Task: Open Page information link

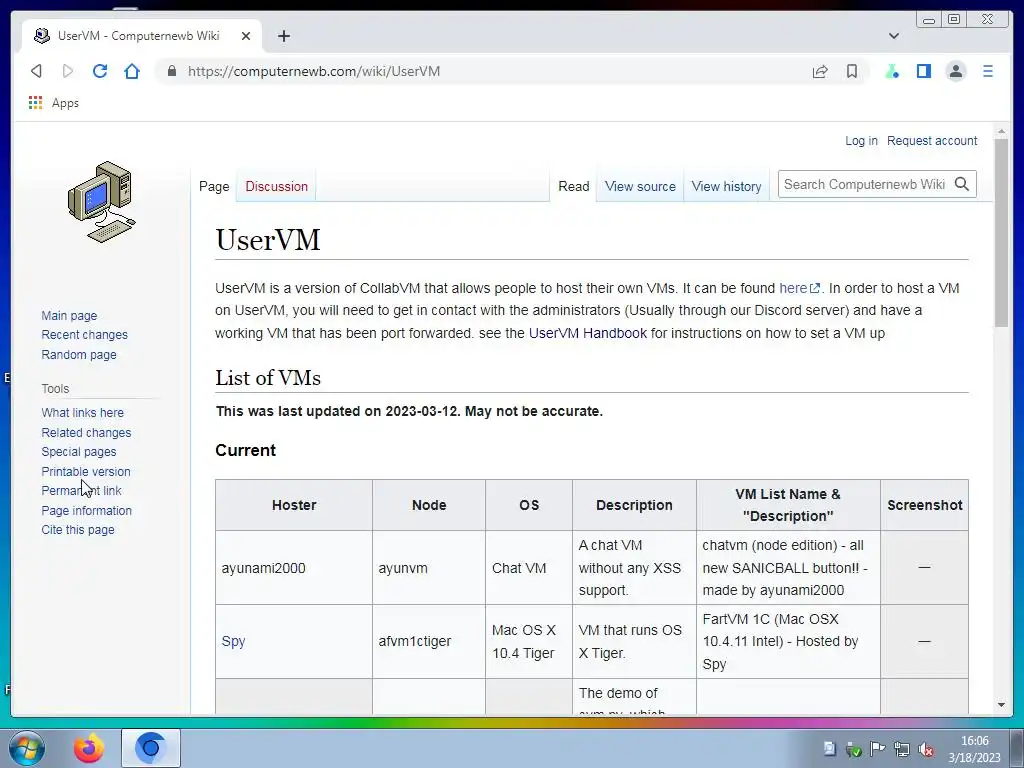Action: pyautogui.click(x=86, y=511)
